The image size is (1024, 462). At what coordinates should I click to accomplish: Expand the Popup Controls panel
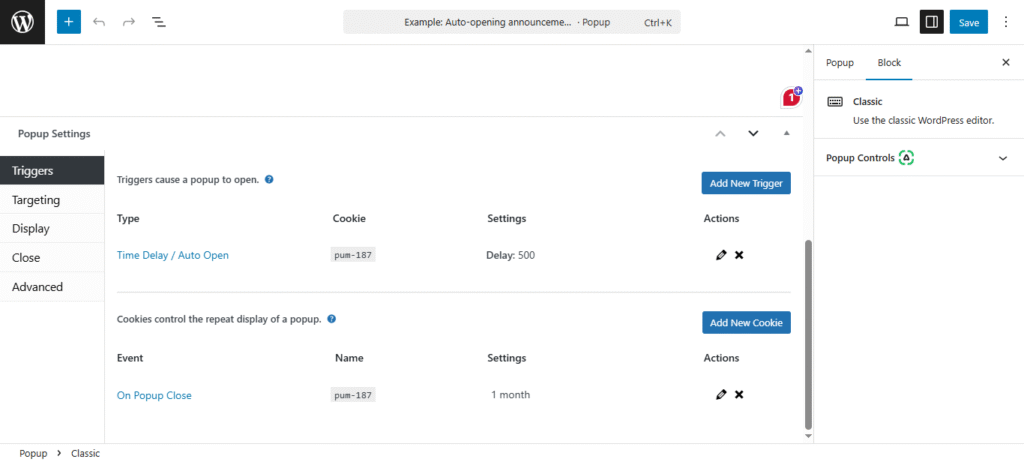pyautogui.click(x=1003, y=158)
